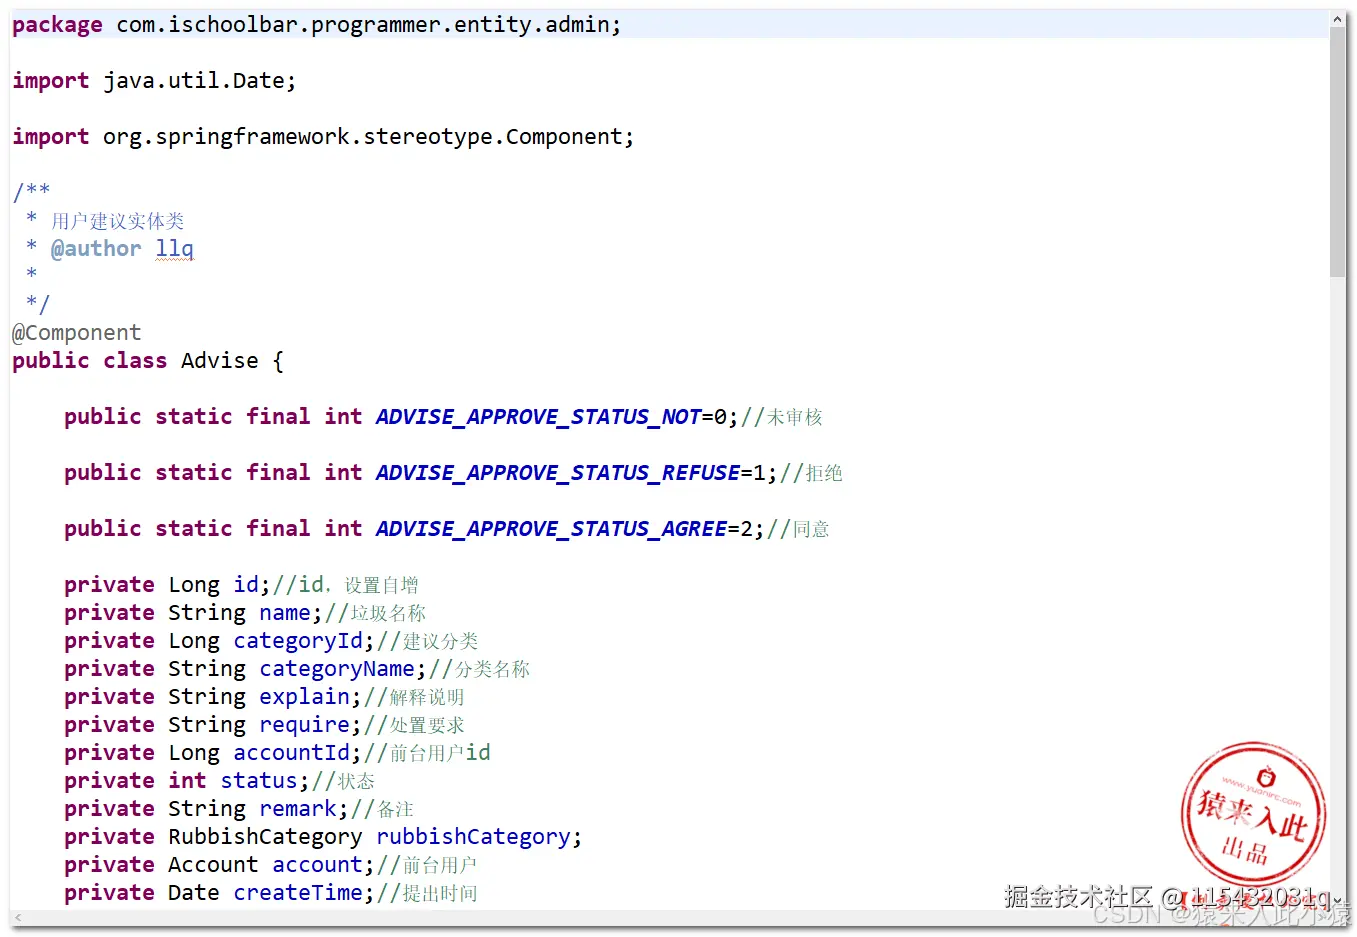
Task: Click the Advise class name
Action: click(220, 361)
